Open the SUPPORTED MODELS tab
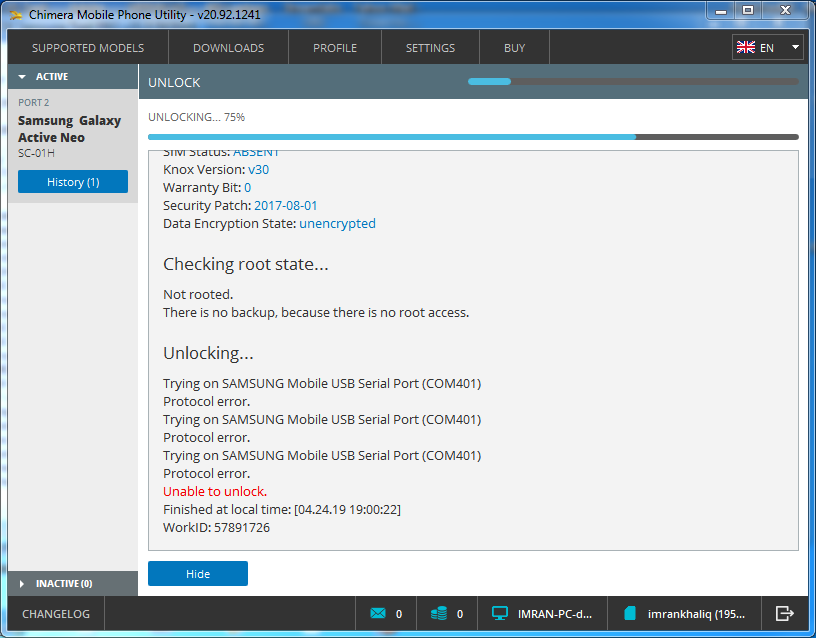This screenshot has height=638, width=816. click(88, 48)
